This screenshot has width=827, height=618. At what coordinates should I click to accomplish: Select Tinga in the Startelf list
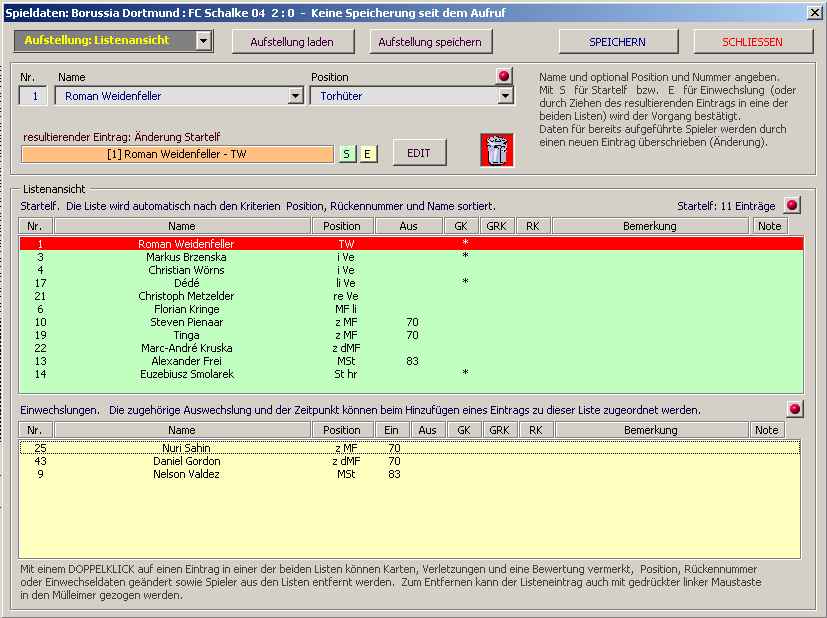pos(411,335)
